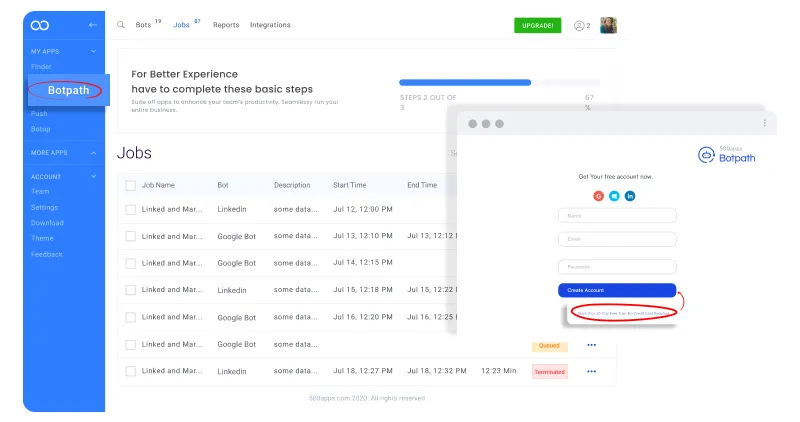The height and width of the screenshot is (422, 800).
Task: Expand the MORE APPS section chevron
Action: point(93,153)
